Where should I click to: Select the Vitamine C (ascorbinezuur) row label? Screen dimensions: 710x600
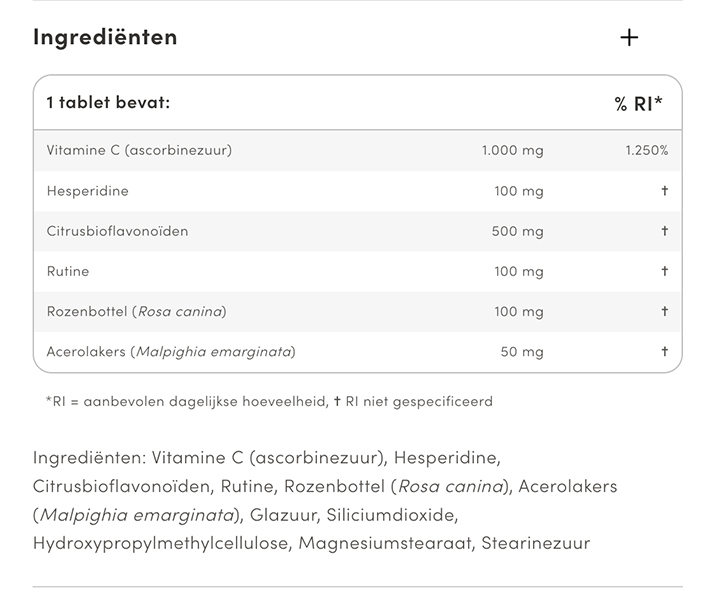tap(139, 150)
